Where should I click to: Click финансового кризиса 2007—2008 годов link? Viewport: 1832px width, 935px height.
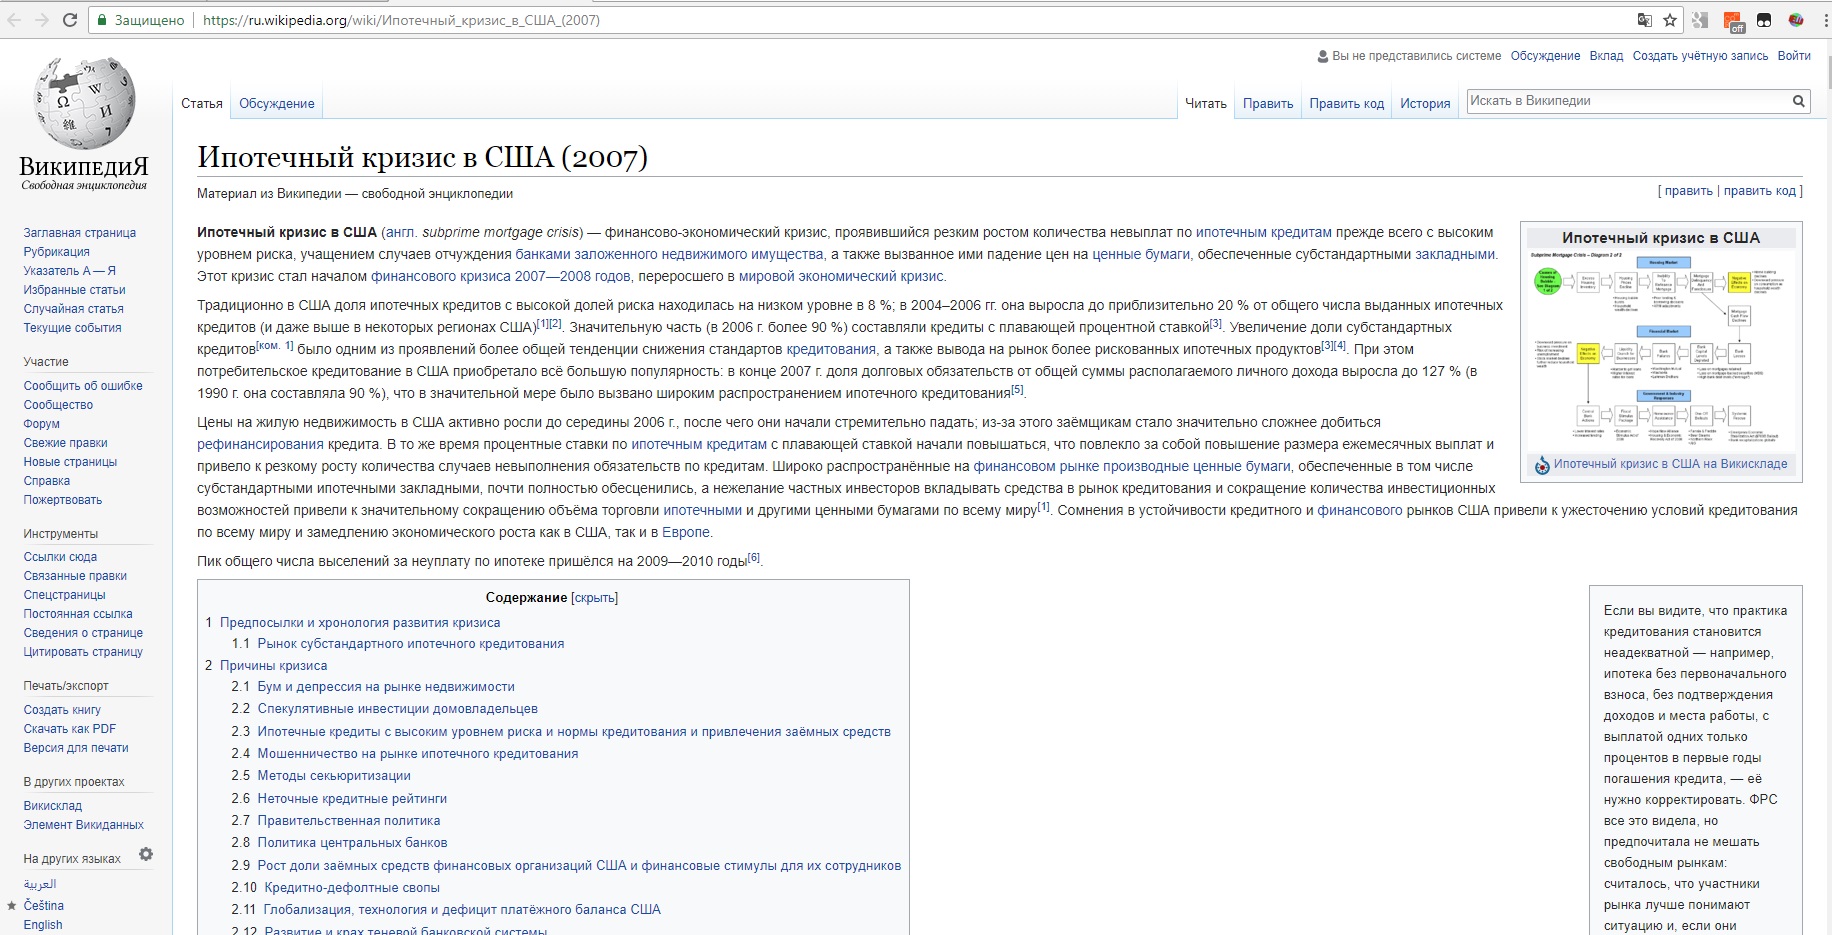[x=501, y=276]
